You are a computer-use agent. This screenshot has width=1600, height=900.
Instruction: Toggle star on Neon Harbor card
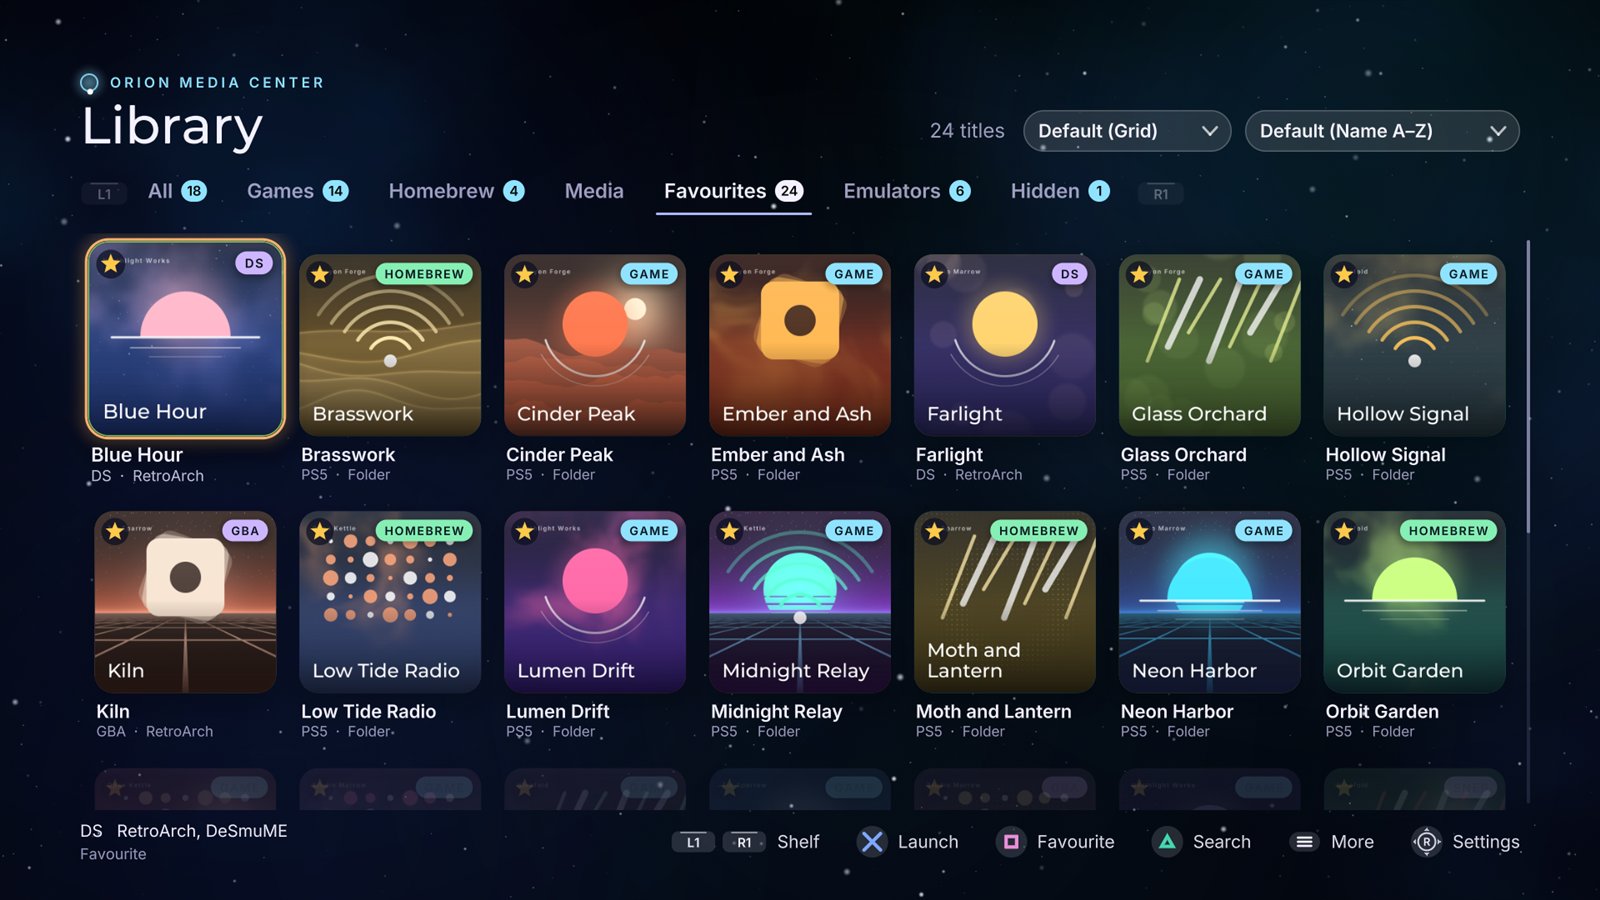(1139, 531)
